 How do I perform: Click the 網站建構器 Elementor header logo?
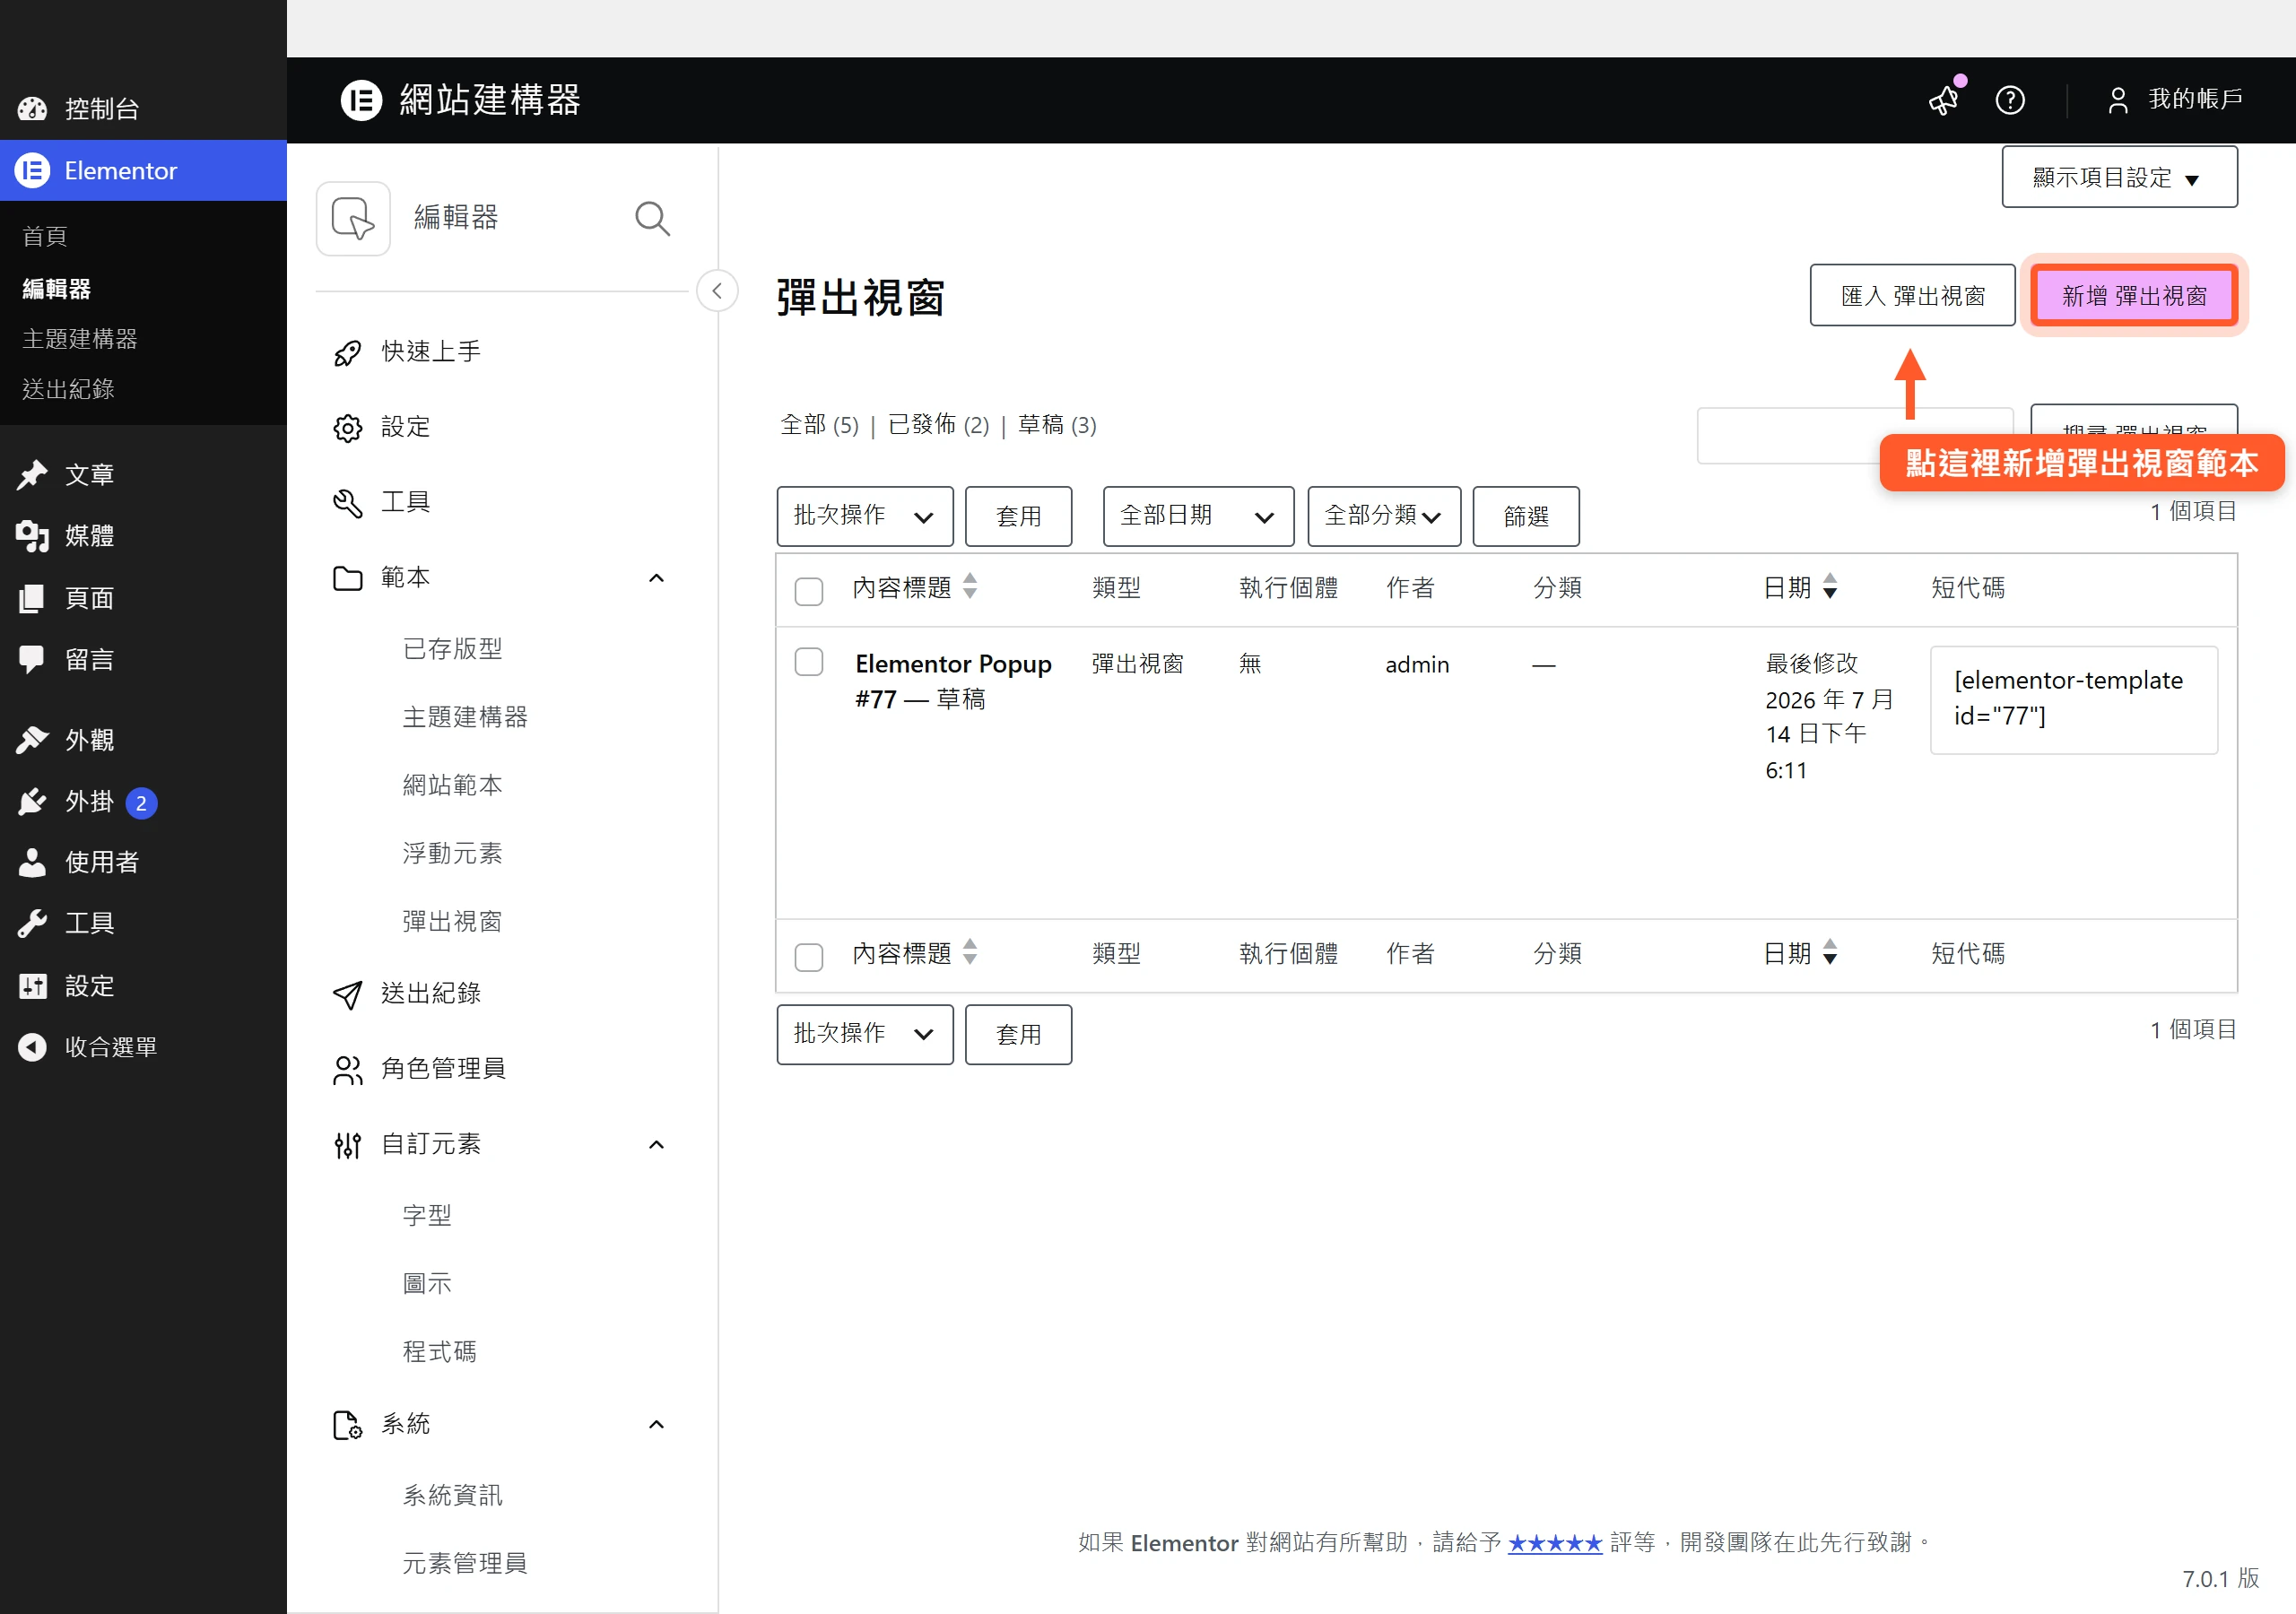(361, 100)
